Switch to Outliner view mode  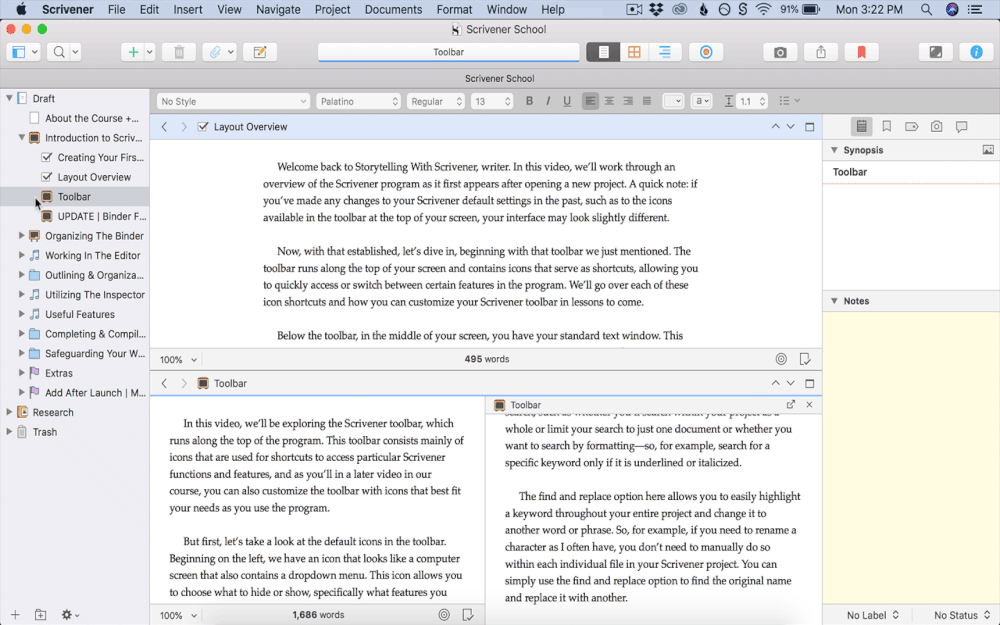click(x=664, y=52)
